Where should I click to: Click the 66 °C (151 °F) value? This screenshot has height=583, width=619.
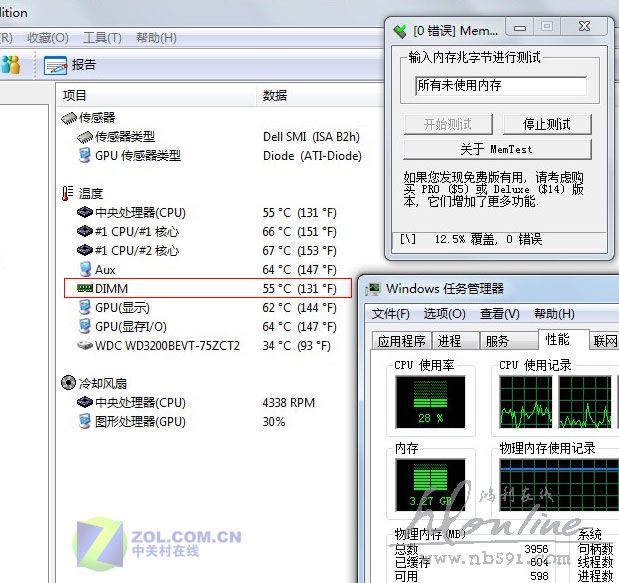(x=300, y=232)
